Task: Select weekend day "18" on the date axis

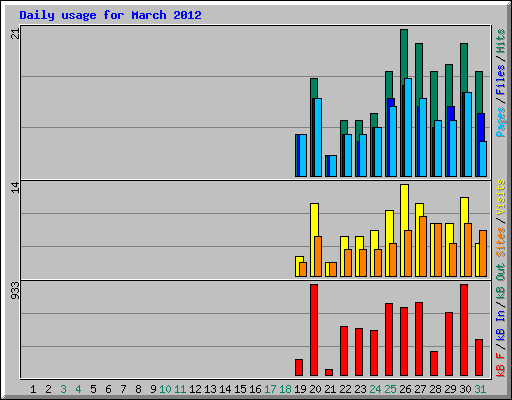Action: tap(285, 389)
